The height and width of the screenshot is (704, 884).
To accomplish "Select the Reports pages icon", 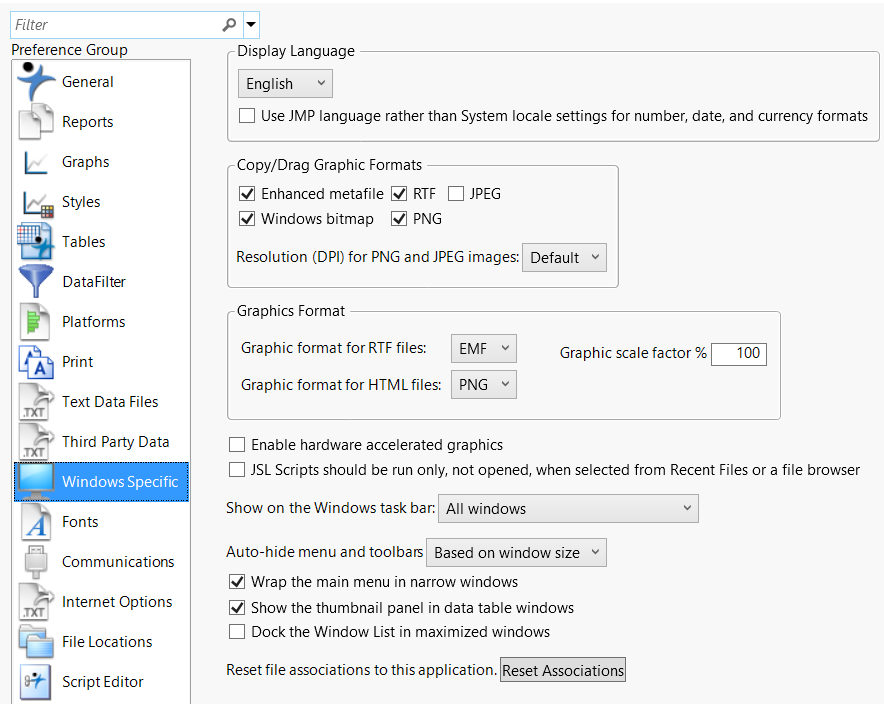I will [36, 122].
